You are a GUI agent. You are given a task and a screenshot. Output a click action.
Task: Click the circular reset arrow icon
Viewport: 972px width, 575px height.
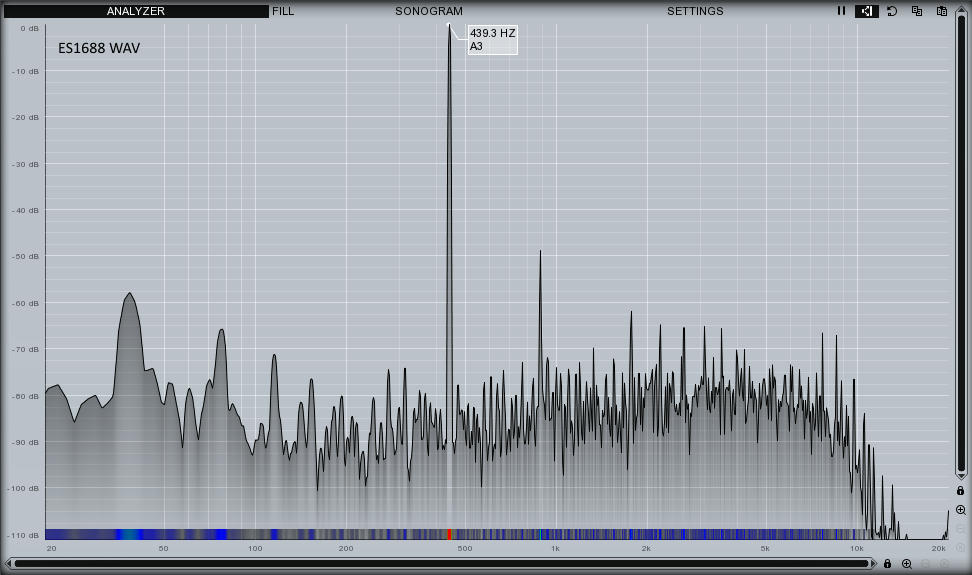coord(892,11)
